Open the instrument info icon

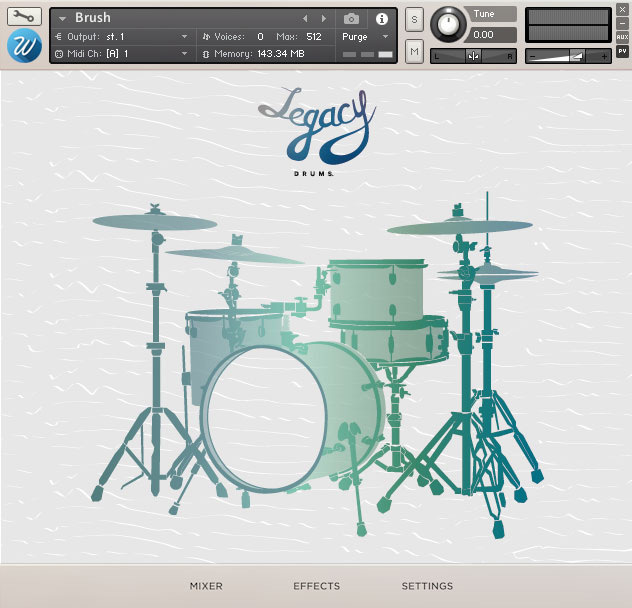[381, 18]
